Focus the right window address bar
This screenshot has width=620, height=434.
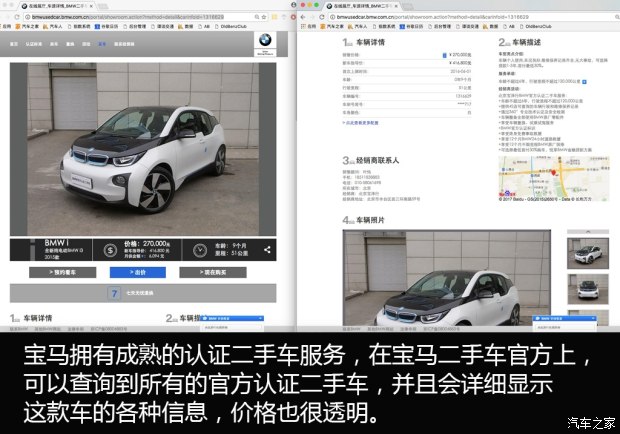(473, 17)
